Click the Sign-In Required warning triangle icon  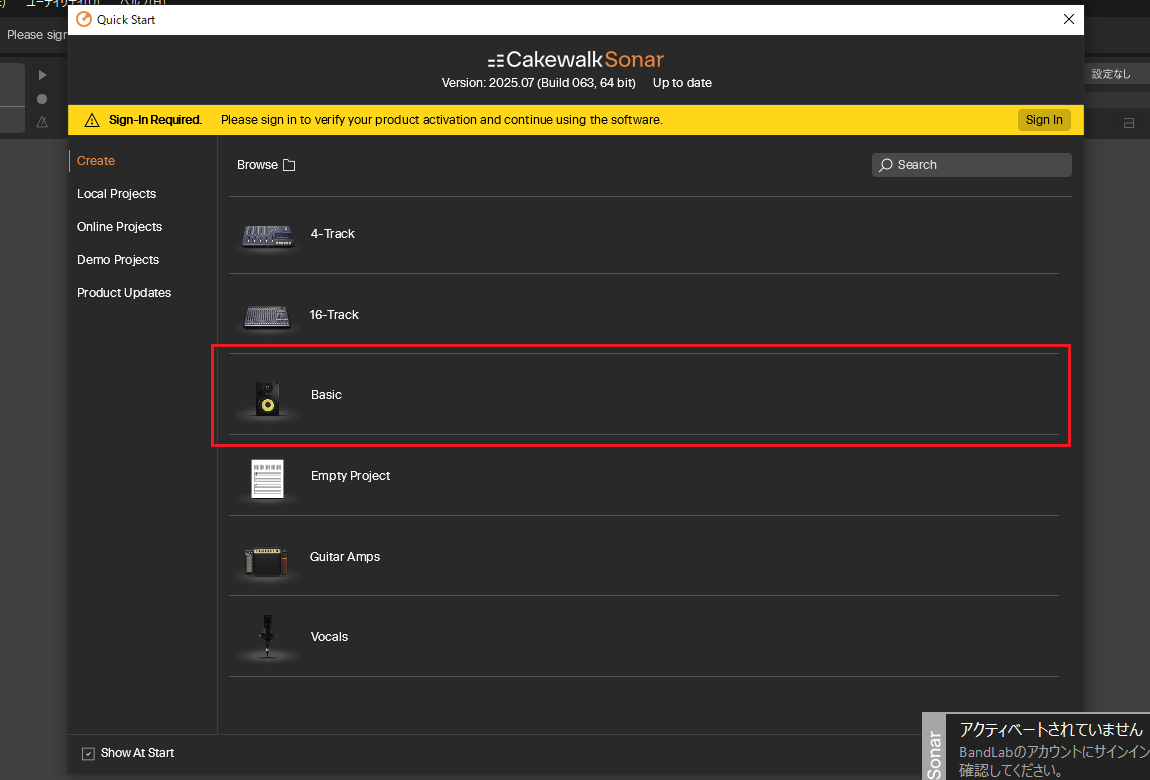92,120
